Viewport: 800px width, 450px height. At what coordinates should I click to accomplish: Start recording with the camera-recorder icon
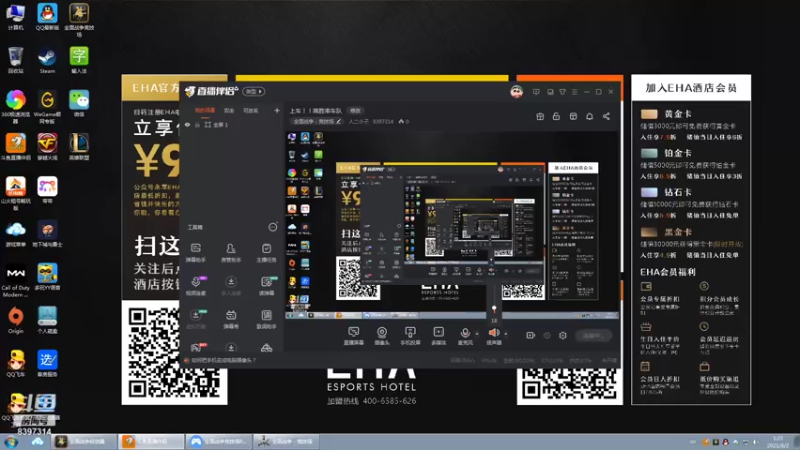point(530,335)
